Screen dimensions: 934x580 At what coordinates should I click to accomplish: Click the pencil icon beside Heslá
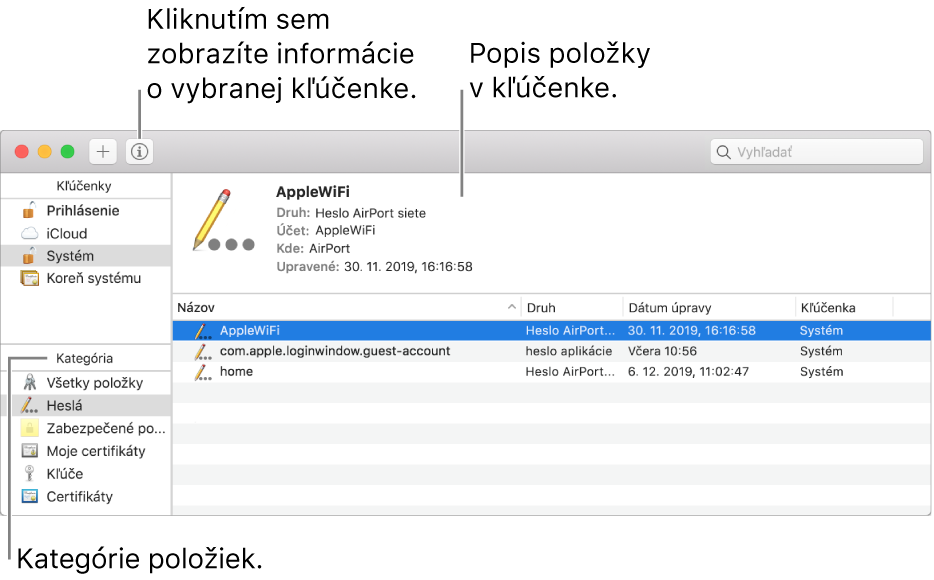pos(29,406)
